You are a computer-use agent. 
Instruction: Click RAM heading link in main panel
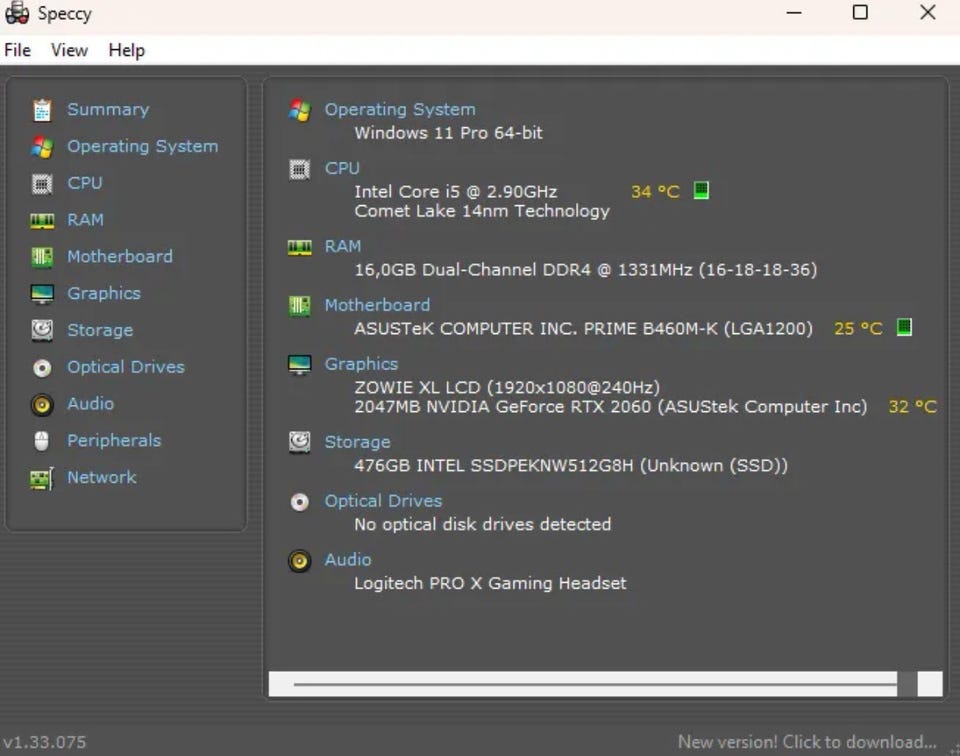click(343, 246)
